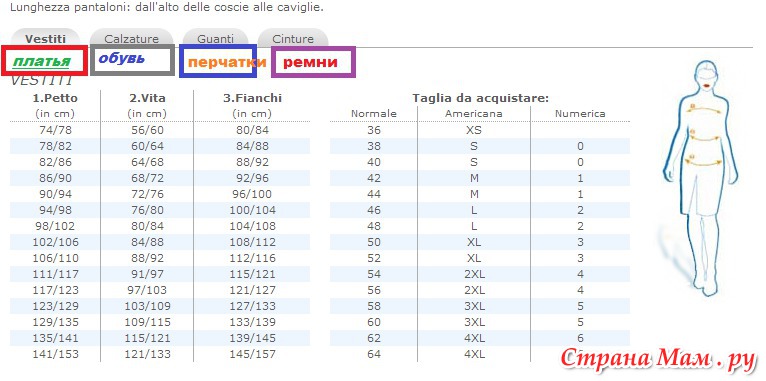
Task: Click the 1.Petto column header
Action: coord(55,98)
